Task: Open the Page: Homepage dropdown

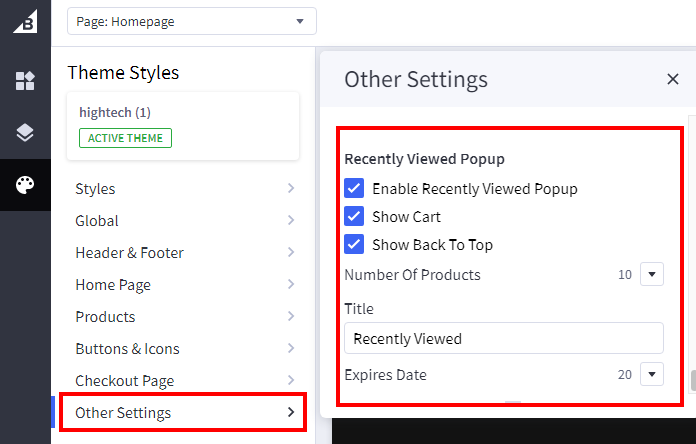Action: [192, 21]
